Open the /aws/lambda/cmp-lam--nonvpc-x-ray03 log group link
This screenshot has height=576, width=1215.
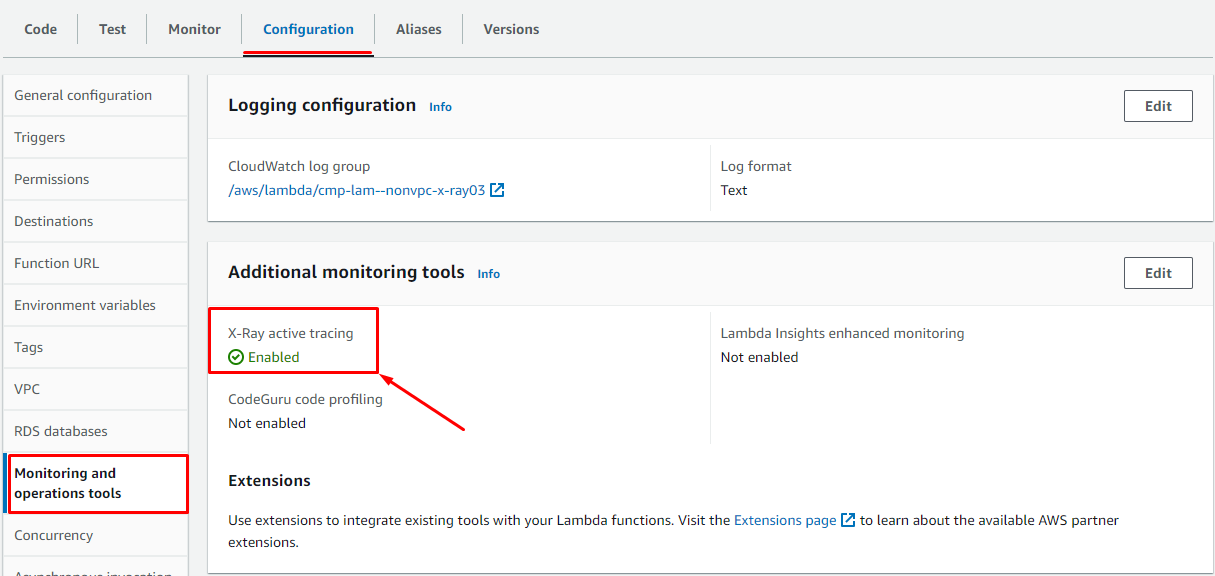pos(356,190)
